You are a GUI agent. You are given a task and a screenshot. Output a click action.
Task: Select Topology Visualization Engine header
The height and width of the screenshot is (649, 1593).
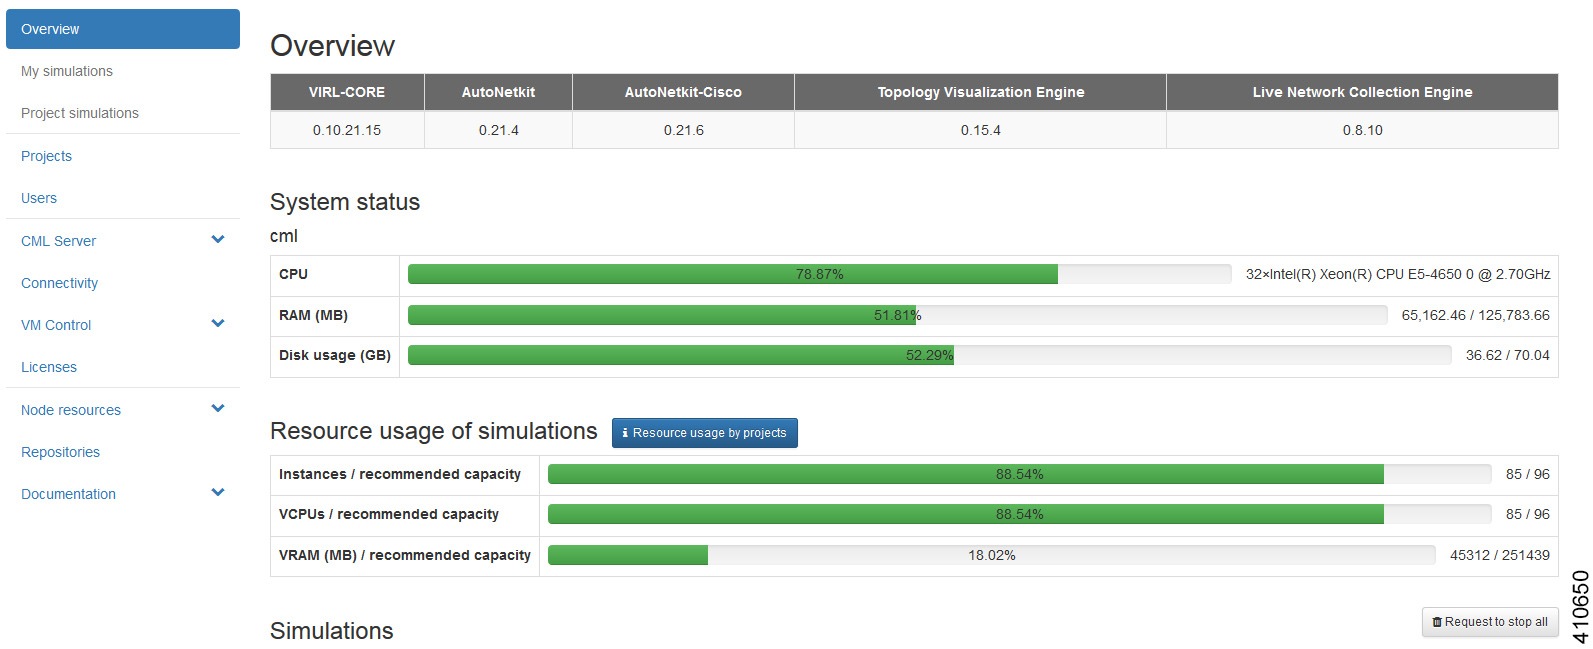980,92
